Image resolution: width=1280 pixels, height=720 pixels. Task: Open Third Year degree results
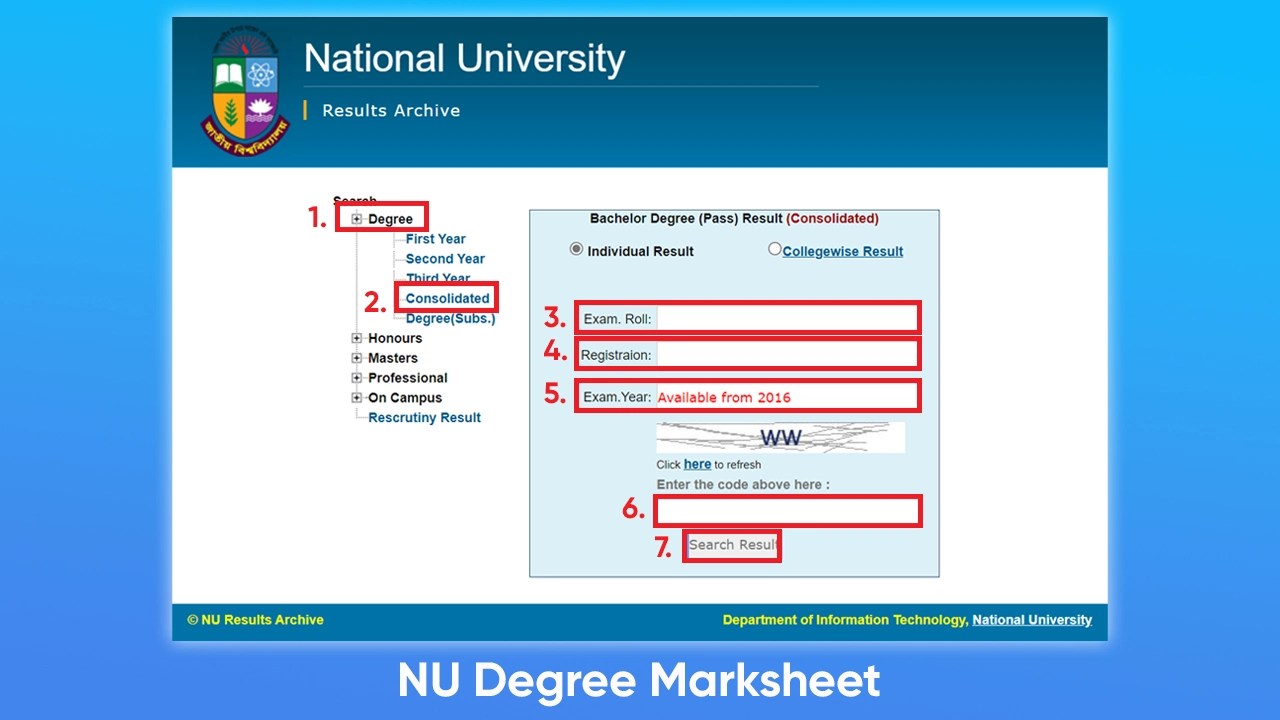coord(438,278)
